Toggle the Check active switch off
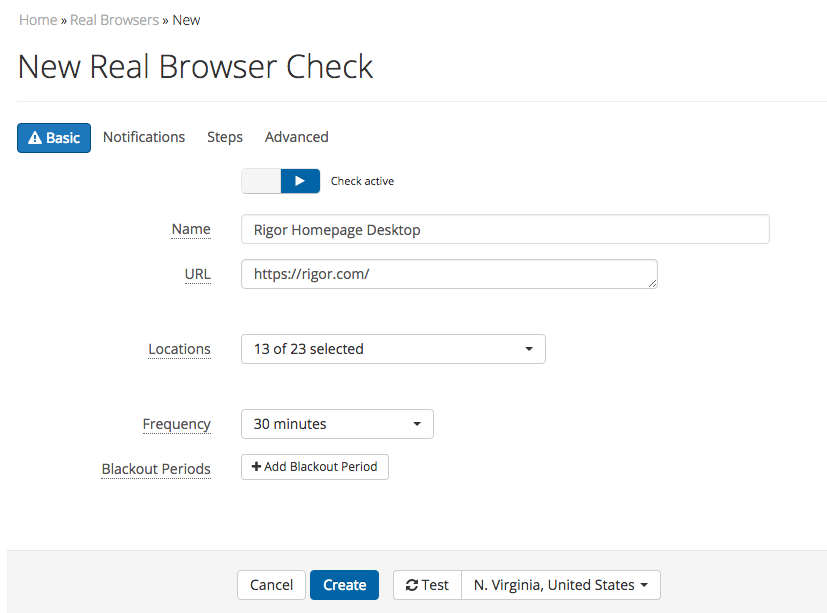Viewport: 827px width, 613px height. [281, 181]
